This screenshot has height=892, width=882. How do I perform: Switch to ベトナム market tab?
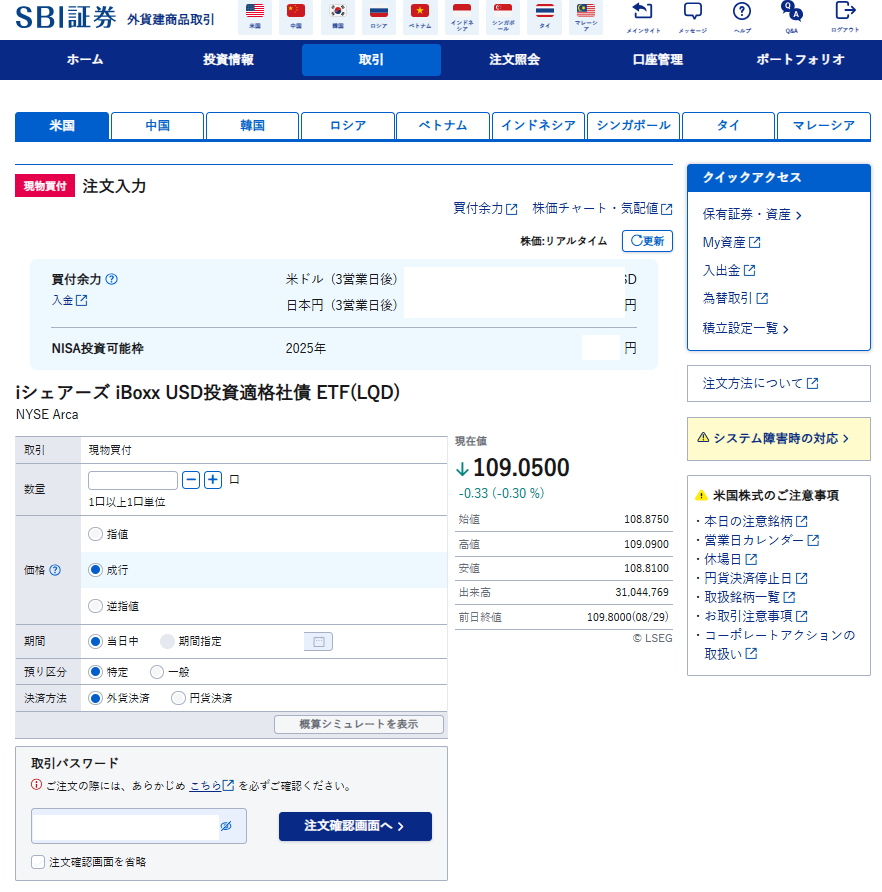coord(443,126)
